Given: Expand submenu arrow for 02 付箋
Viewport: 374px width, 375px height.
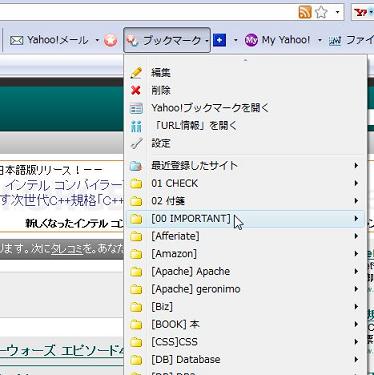Looking at the screenshot, I should pyautogui.click(x=356, y=201).
